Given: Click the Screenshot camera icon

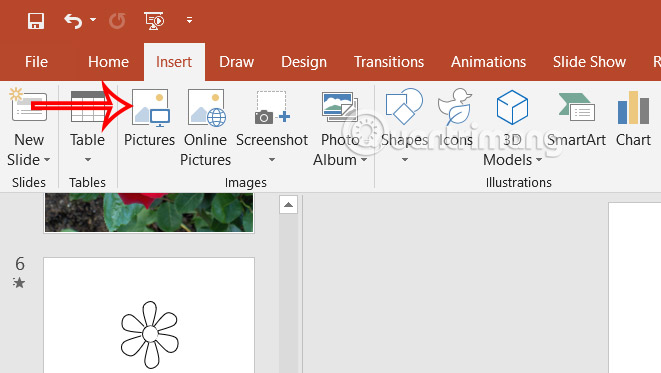Looking at the screenshot, I should [x=272, y=108].
